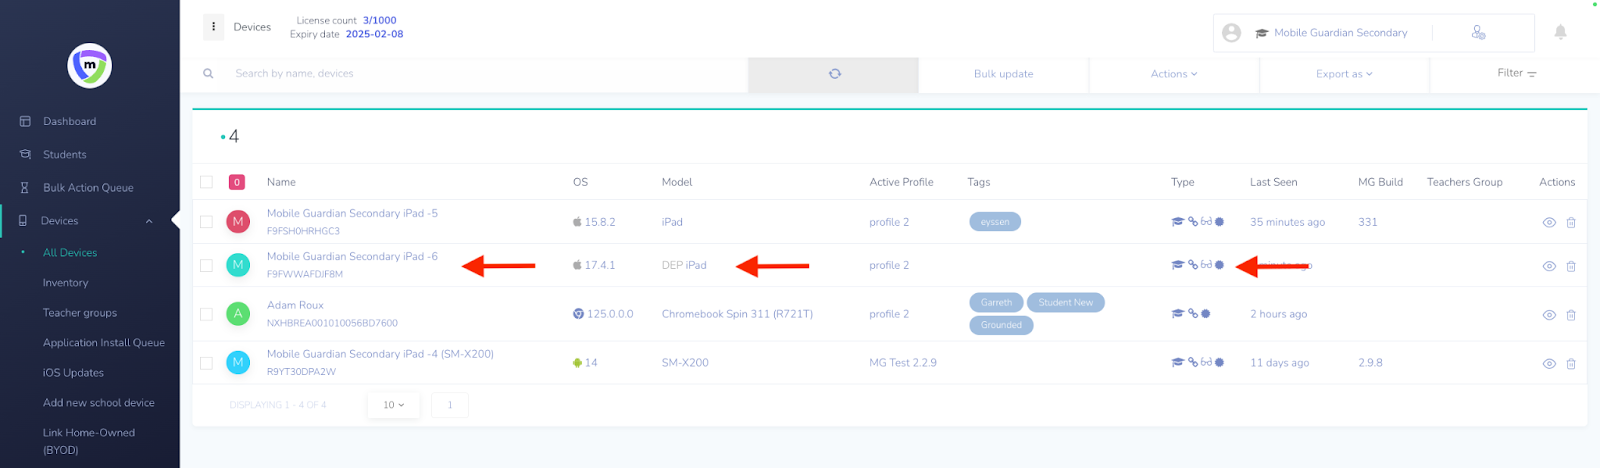Click Add new school device

(x=99, y=403)
